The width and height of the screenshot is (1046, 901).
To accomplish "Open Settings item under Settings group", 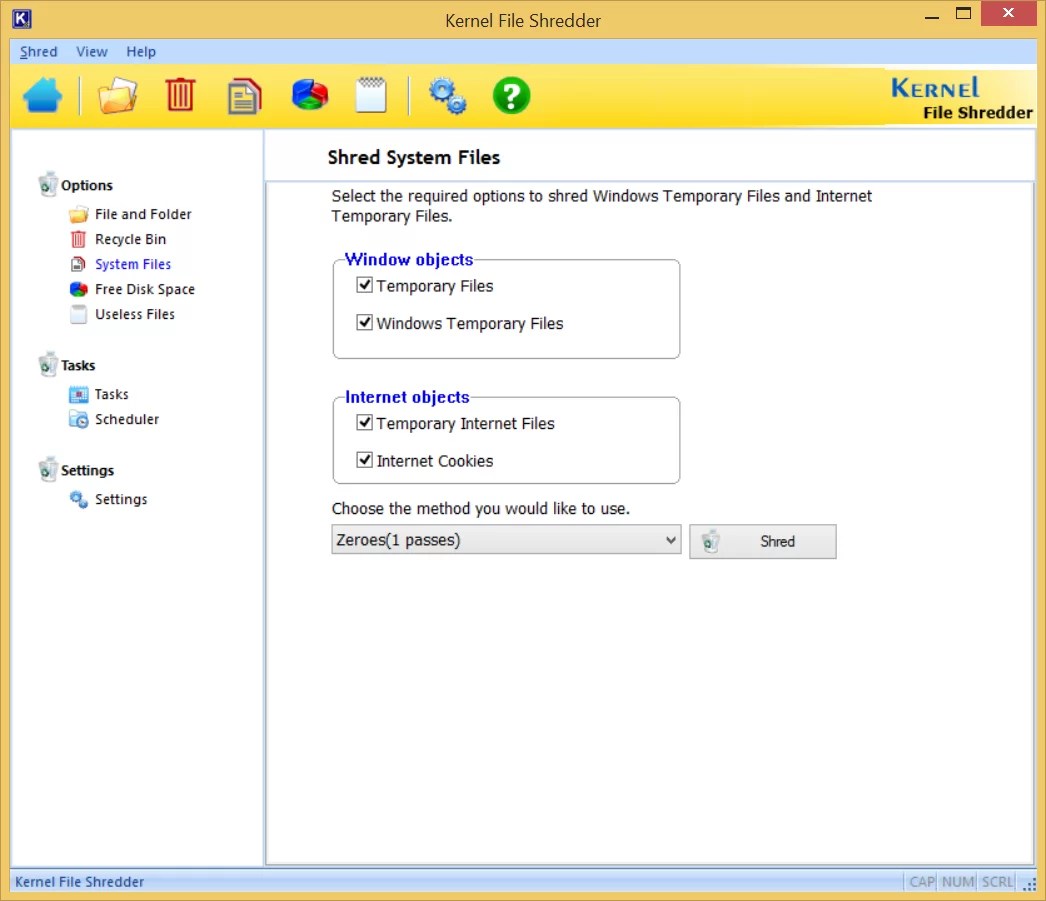I will pos(121,500).
